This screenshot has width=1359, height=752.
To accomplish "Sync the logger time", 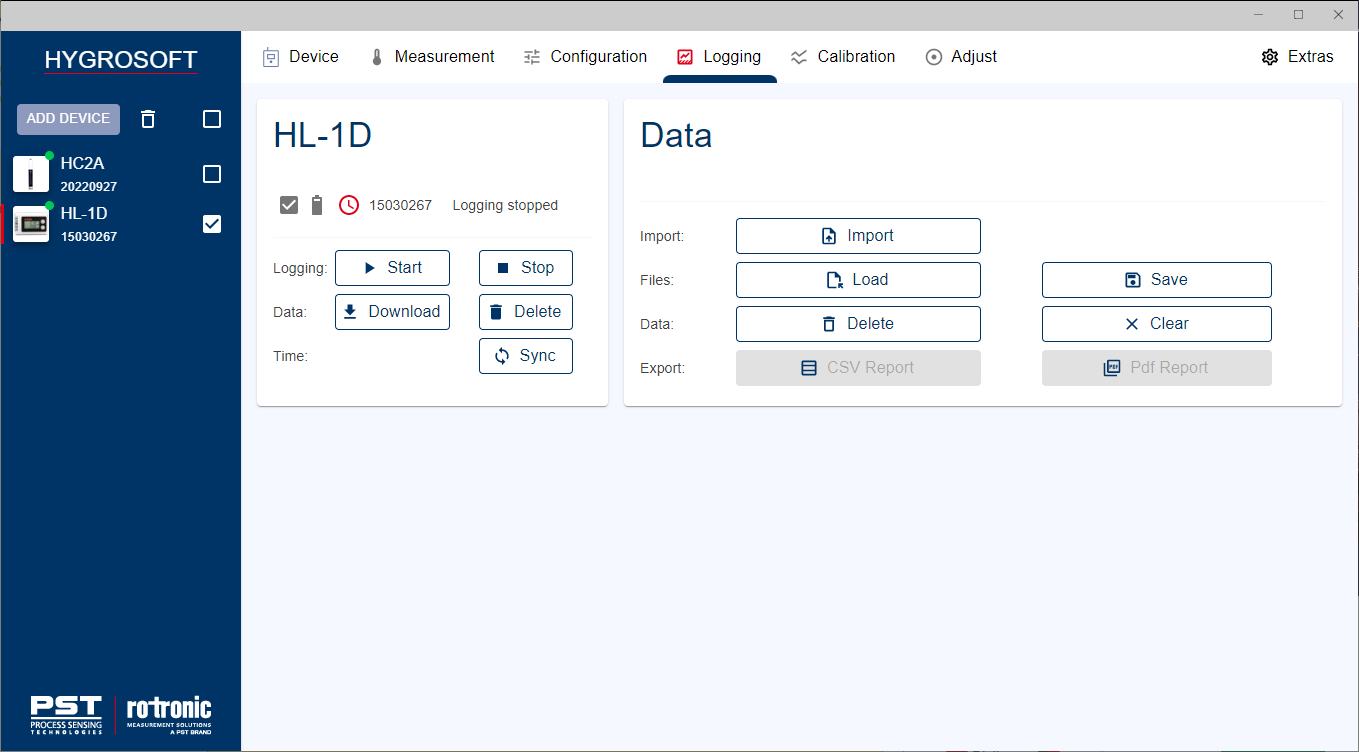I will (x=526, y=356).
